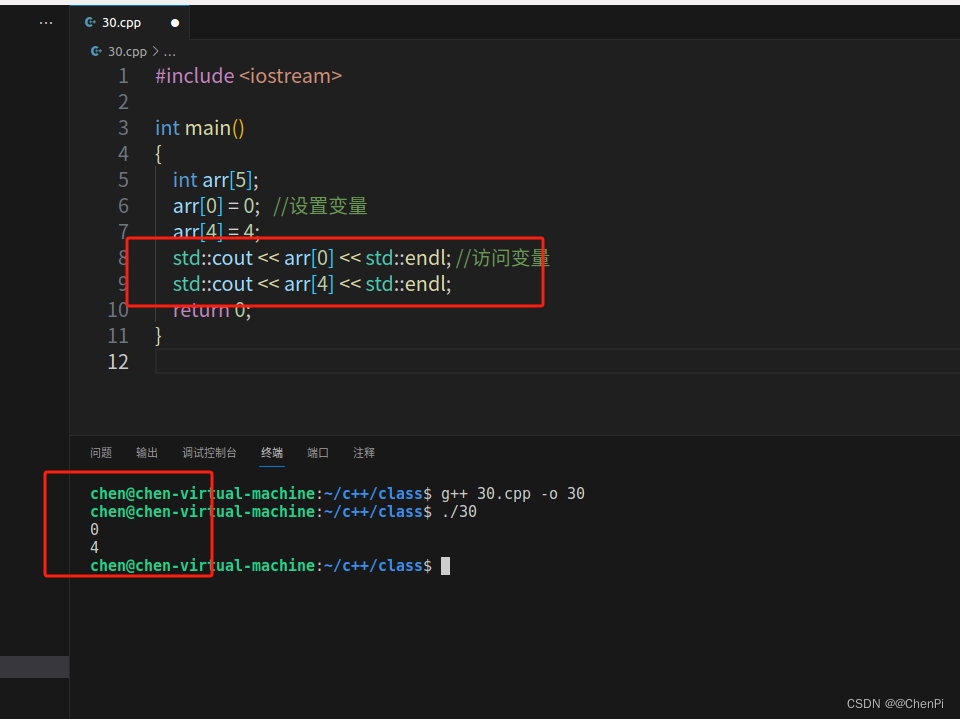The width and height of the screenshot is (960, 719).
Task: Open the 问题 panel tab
Action: click(x=101, y=453)
